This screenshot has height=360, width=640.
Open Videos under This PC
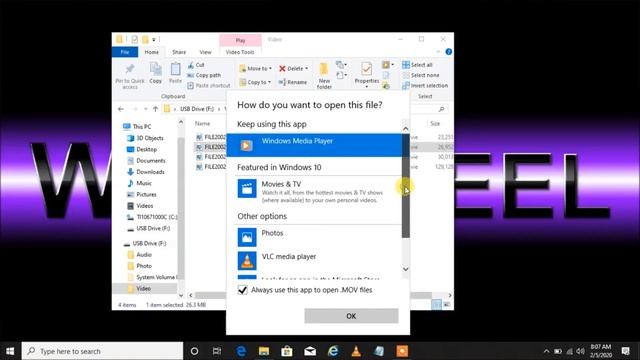[x=140, y=206]
